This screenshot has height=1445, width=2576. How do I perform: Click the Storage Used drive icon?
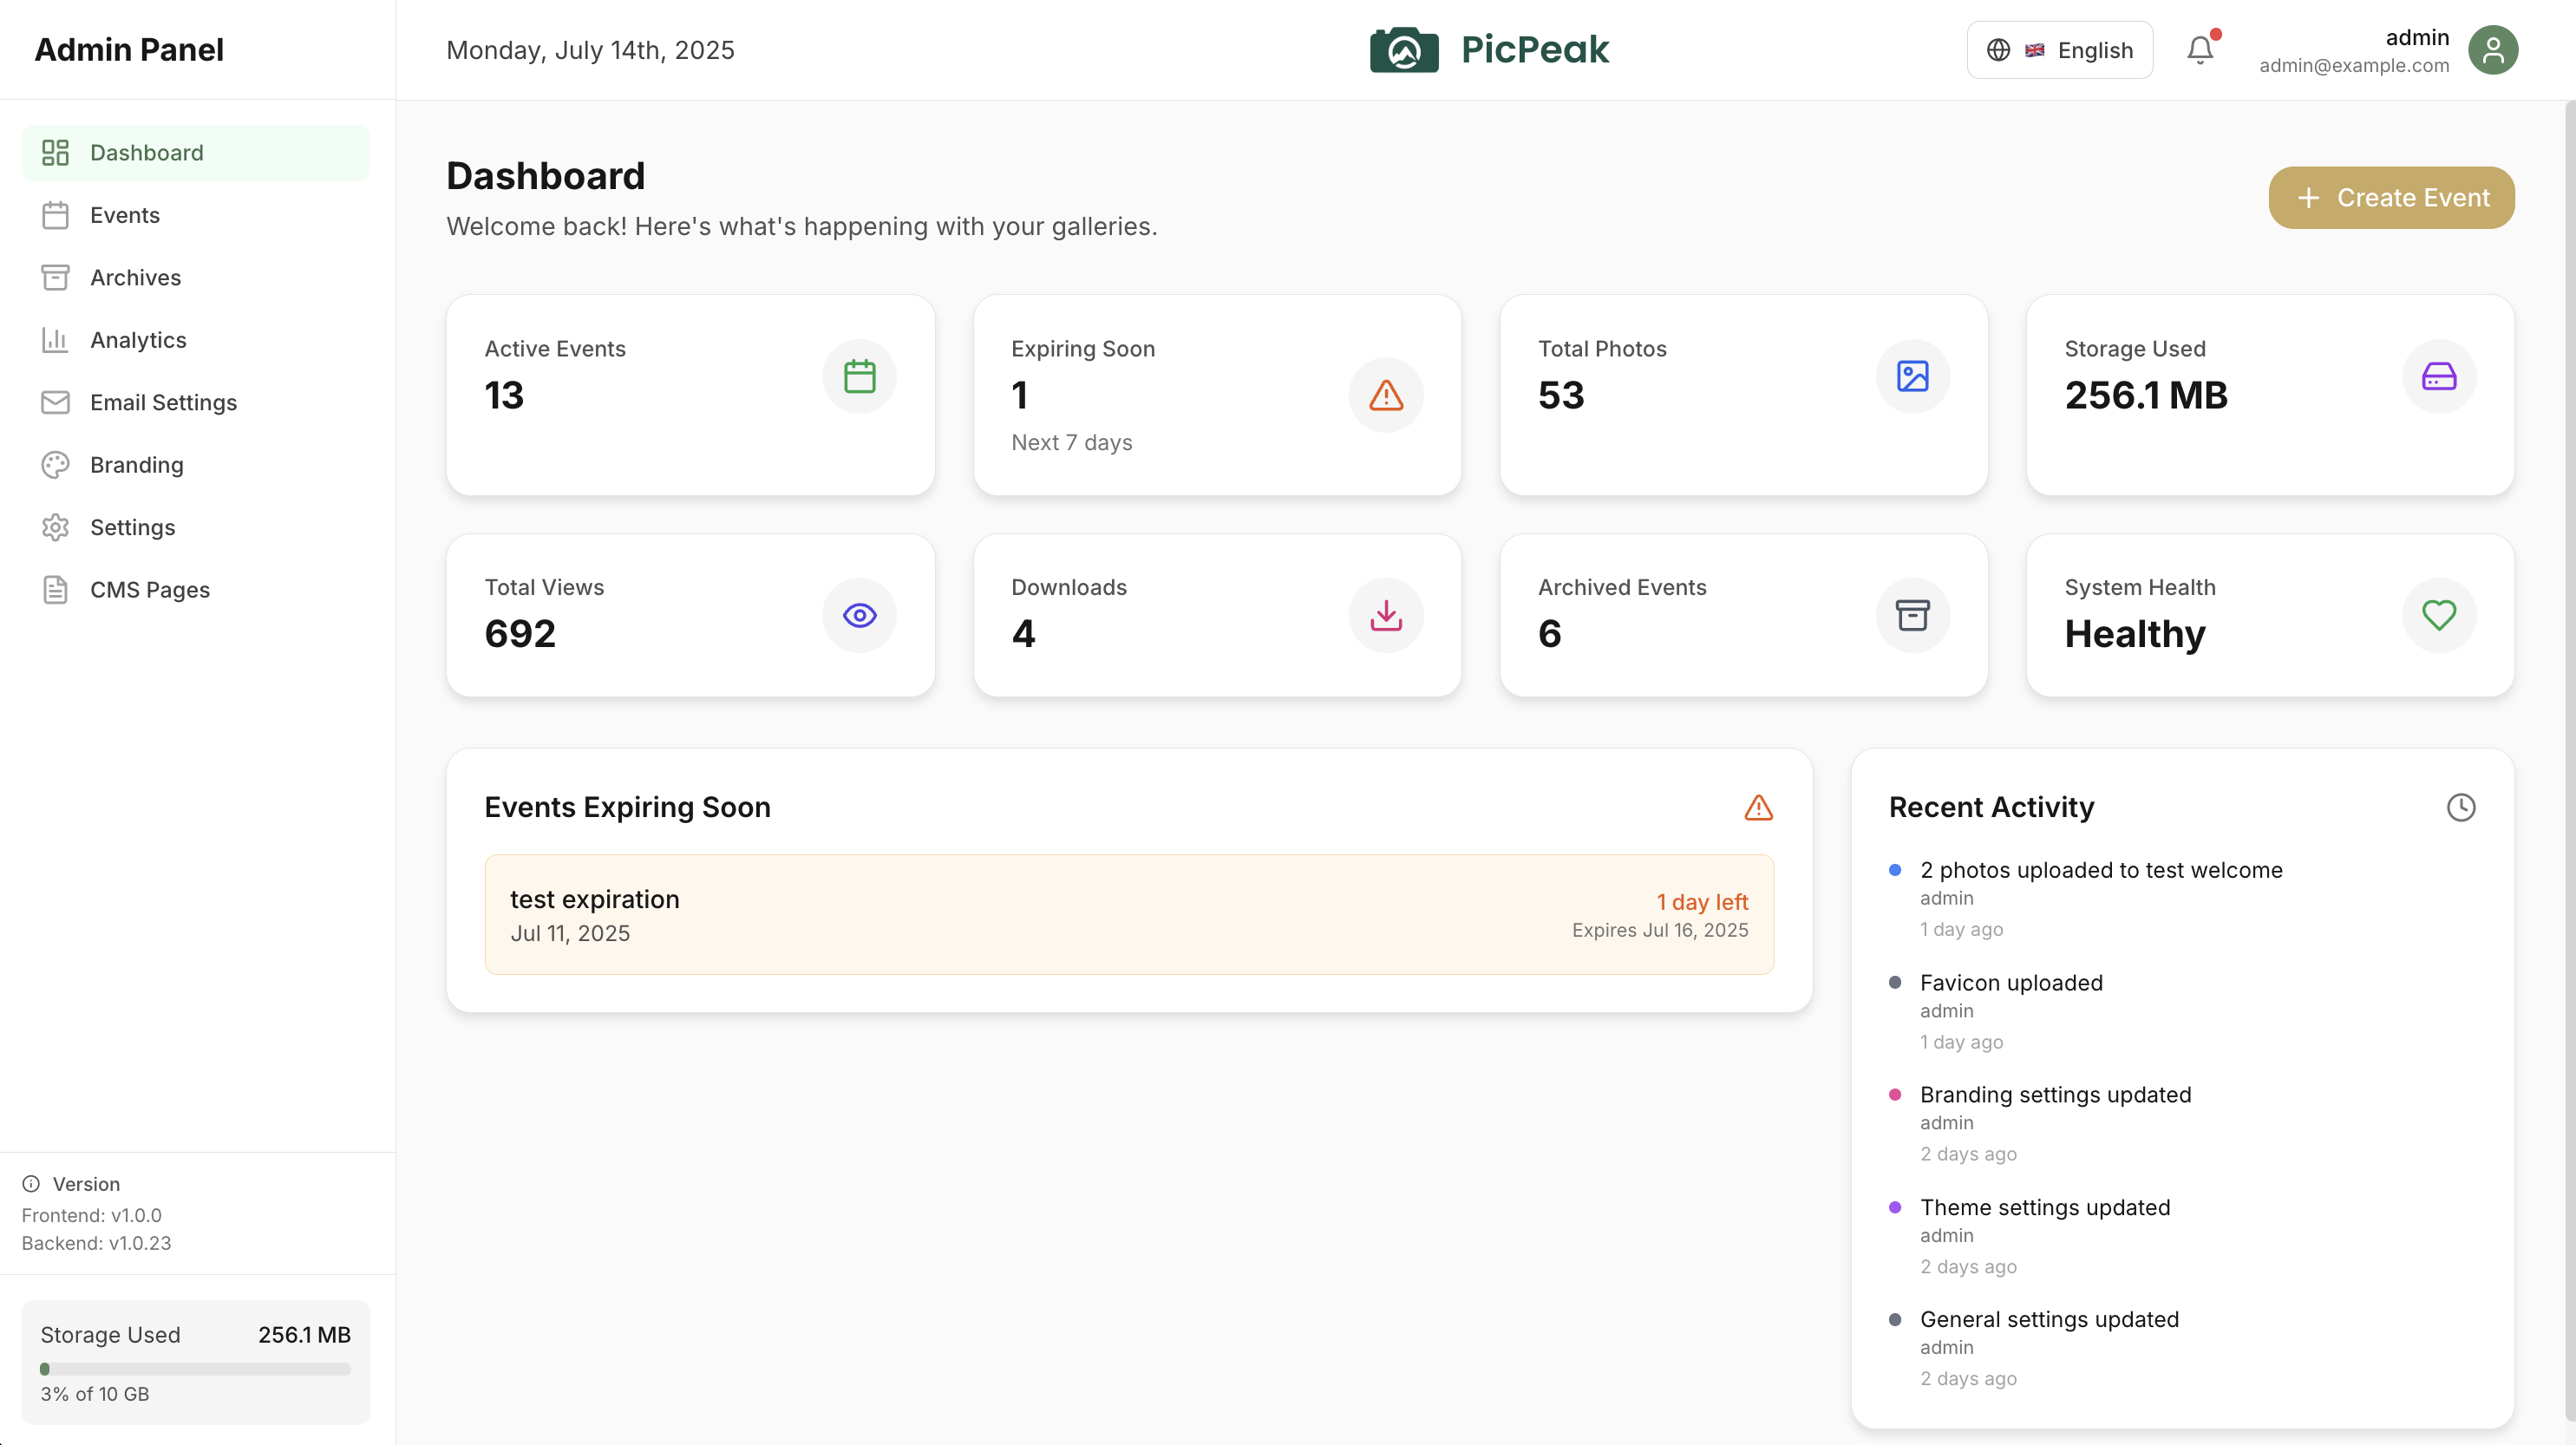[2439, 376]
